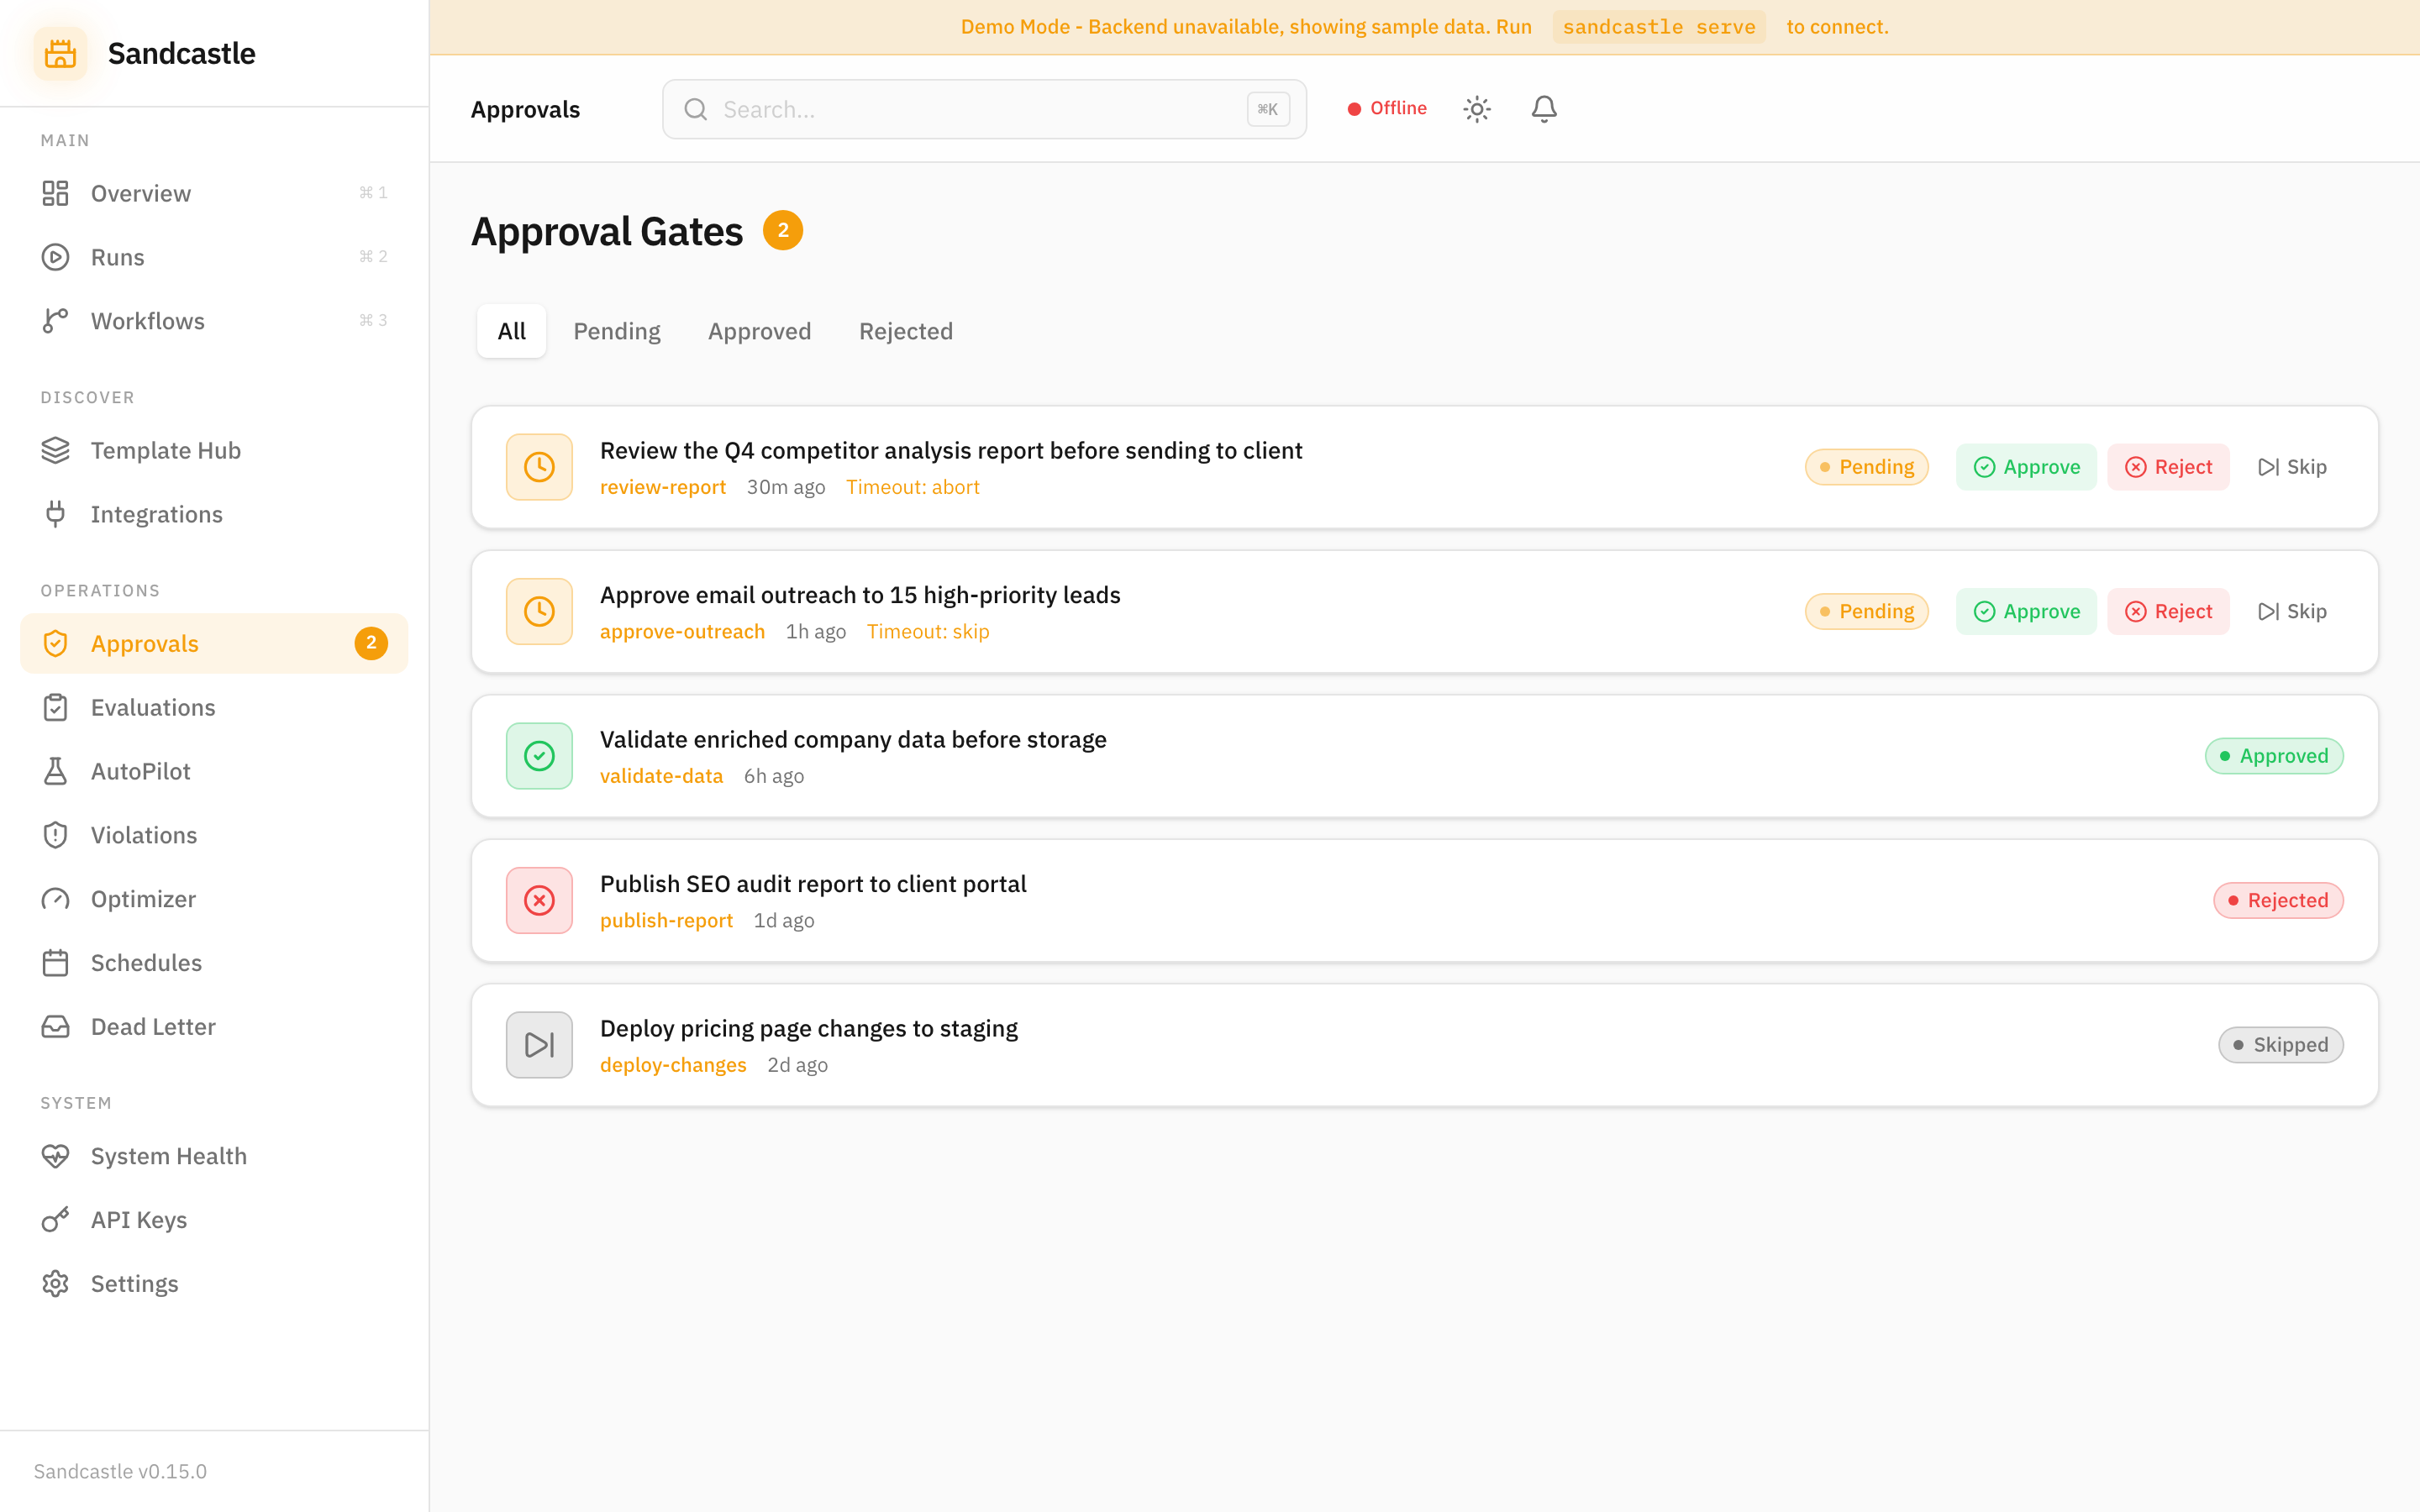Toggle the theme with the sun icon
2420x1512 pixels.
[1477, 108]
